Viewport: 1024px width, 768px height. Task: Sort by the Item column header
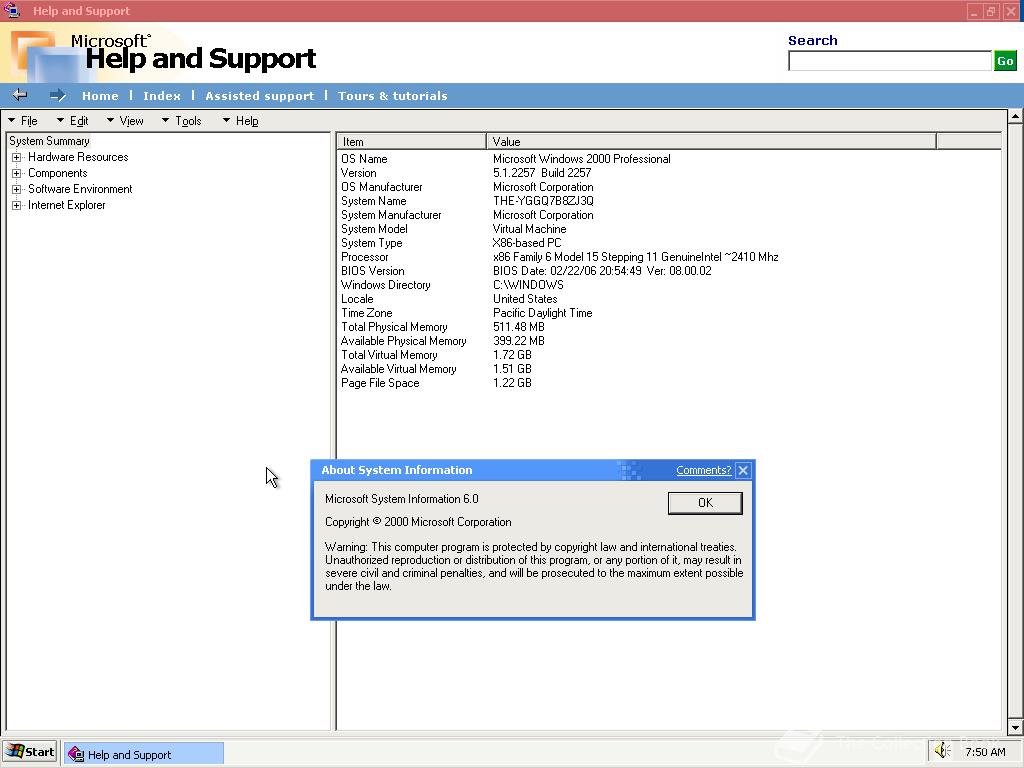coord(411,142)
